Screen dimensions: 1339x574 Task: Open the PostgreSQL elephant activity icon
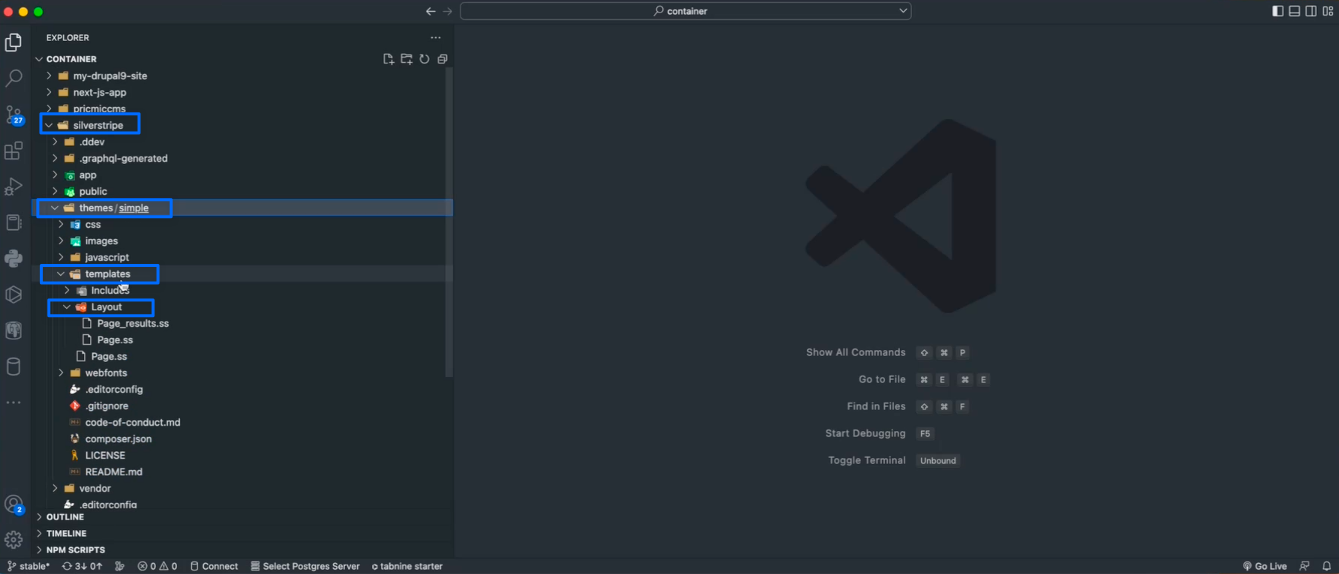click(x=14, y=330)
